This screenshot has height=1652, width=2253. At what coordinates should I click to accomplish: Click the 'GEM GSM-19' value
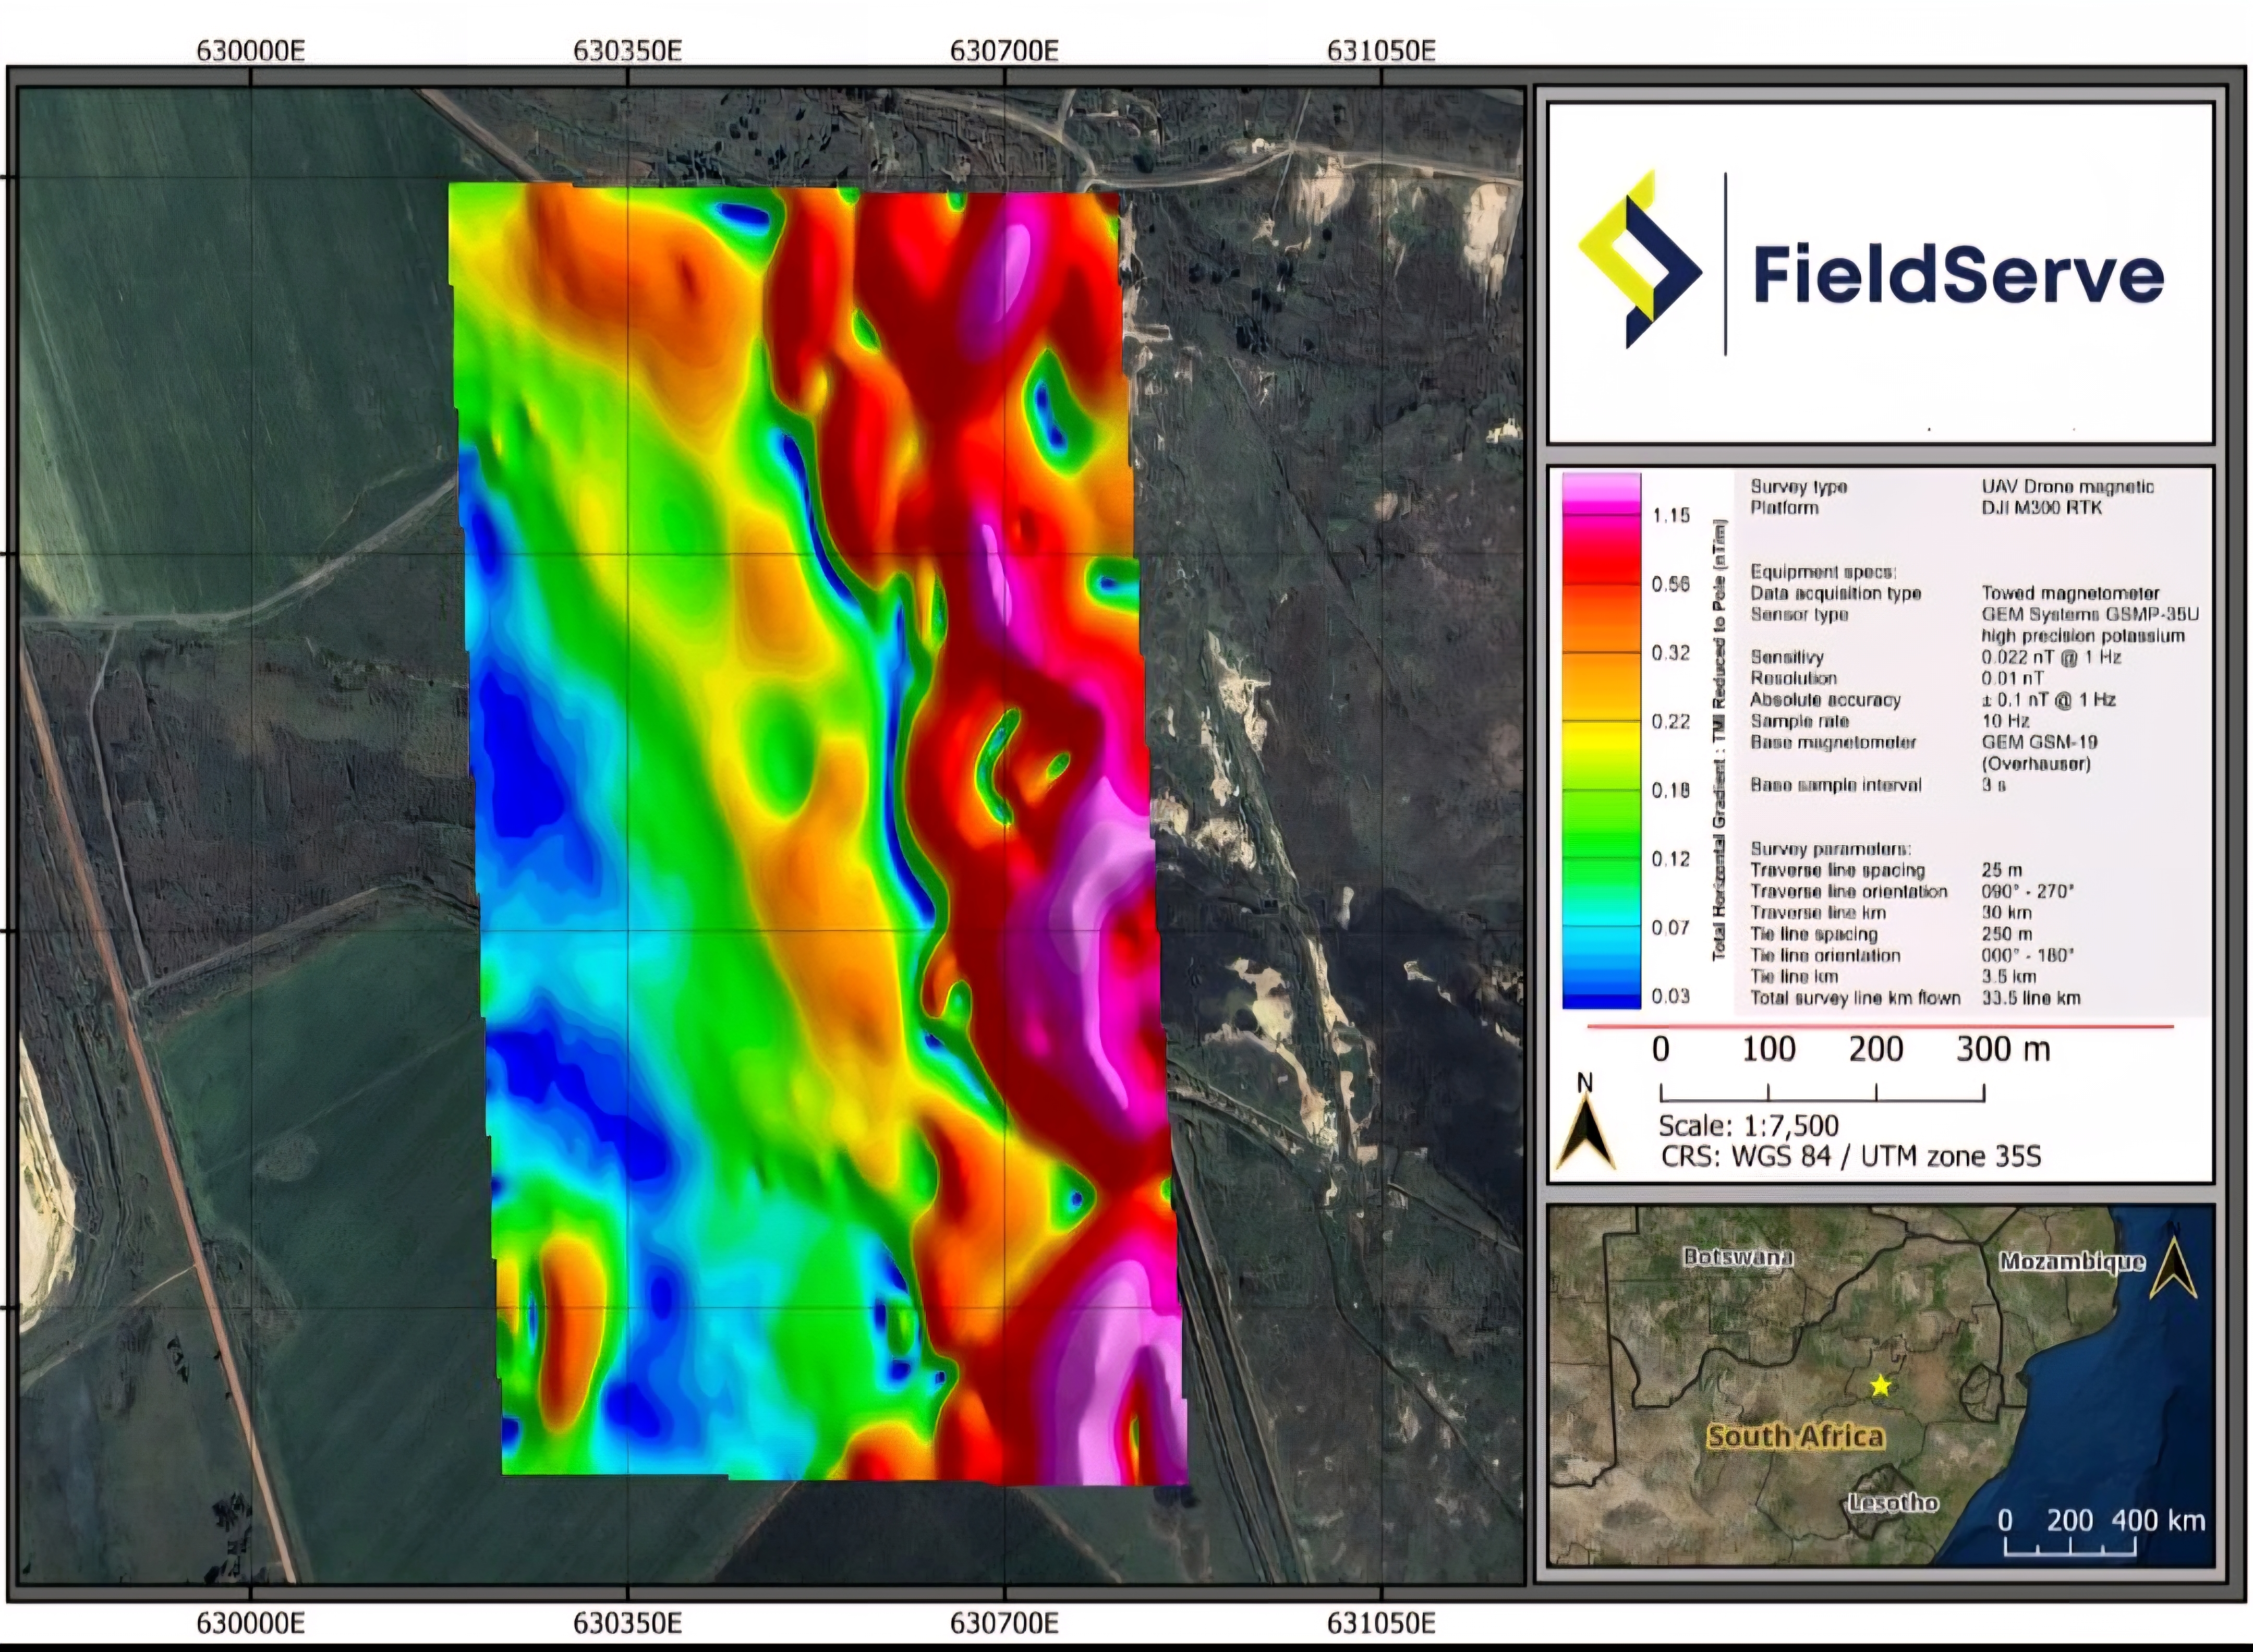tap(2039, 742)
